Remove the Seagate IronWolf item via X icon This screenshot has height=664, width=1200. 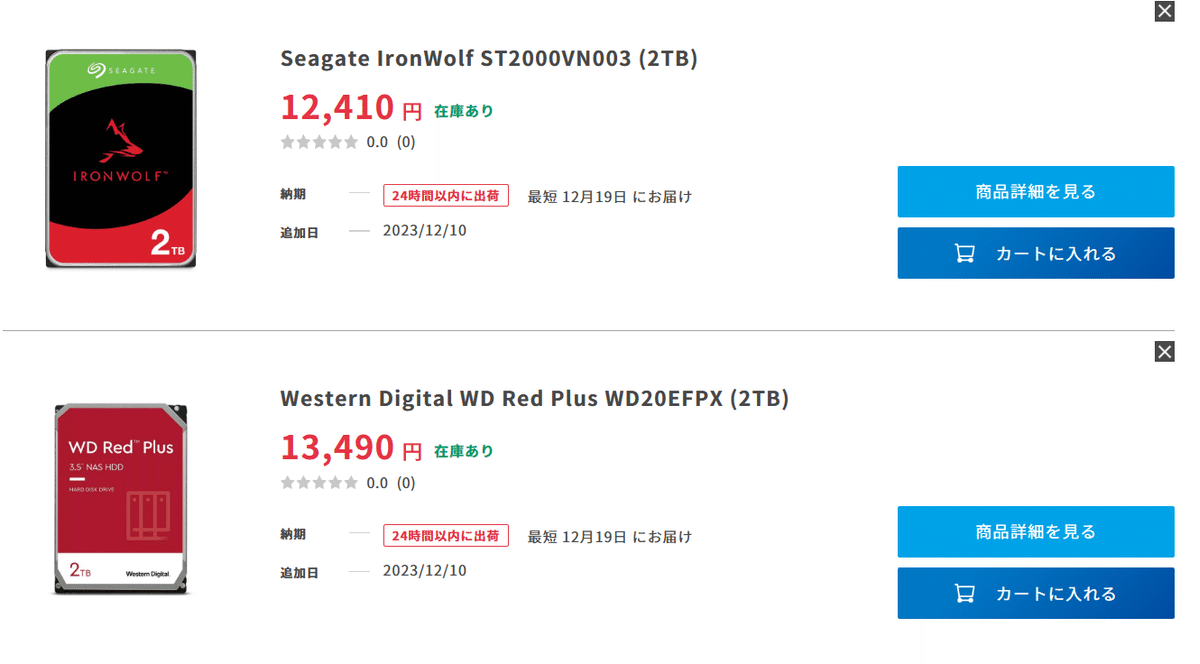point(1164,11)
